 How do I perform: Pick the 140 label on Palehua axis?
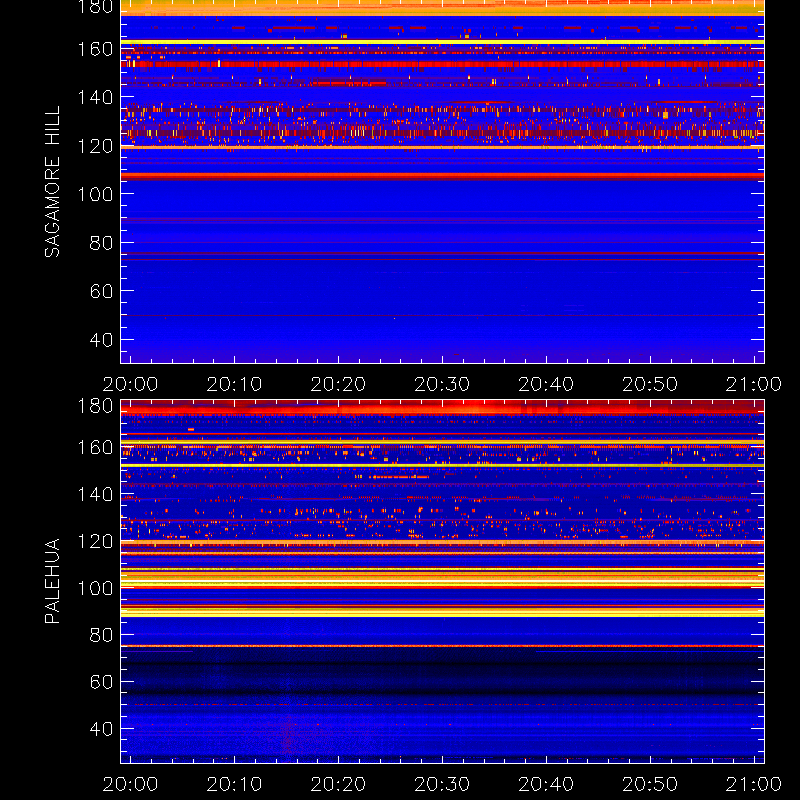[95, 494]
